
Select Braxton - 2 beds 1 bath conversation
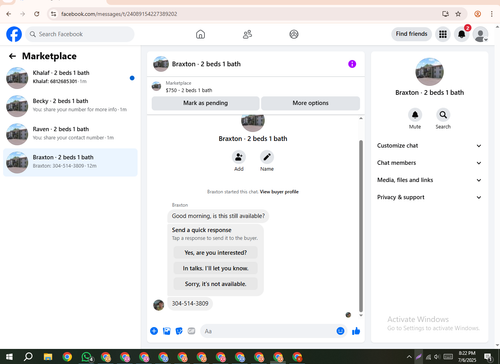coord(70,162)
